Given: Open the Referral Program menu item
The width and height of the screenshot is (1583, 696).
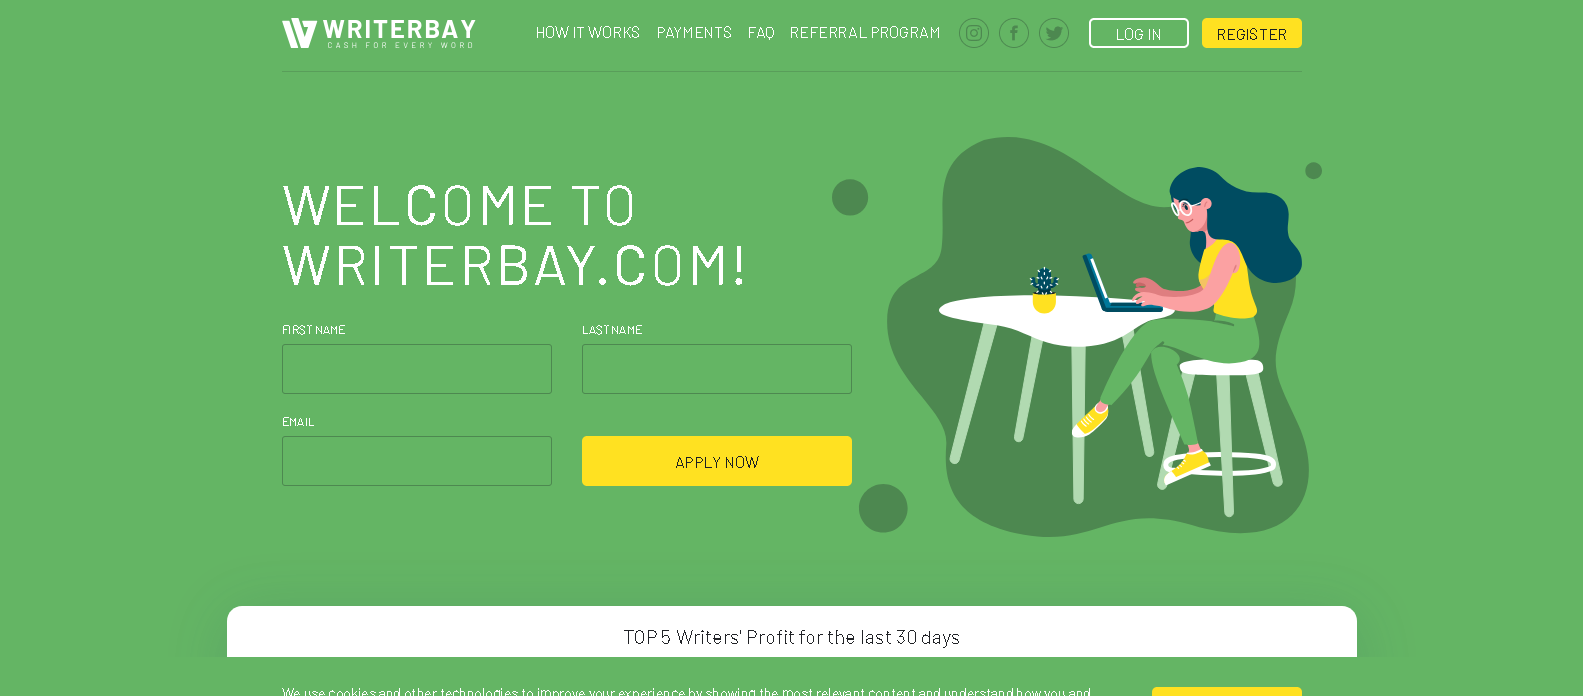Looking at the screenshot, I should point(865,33).
